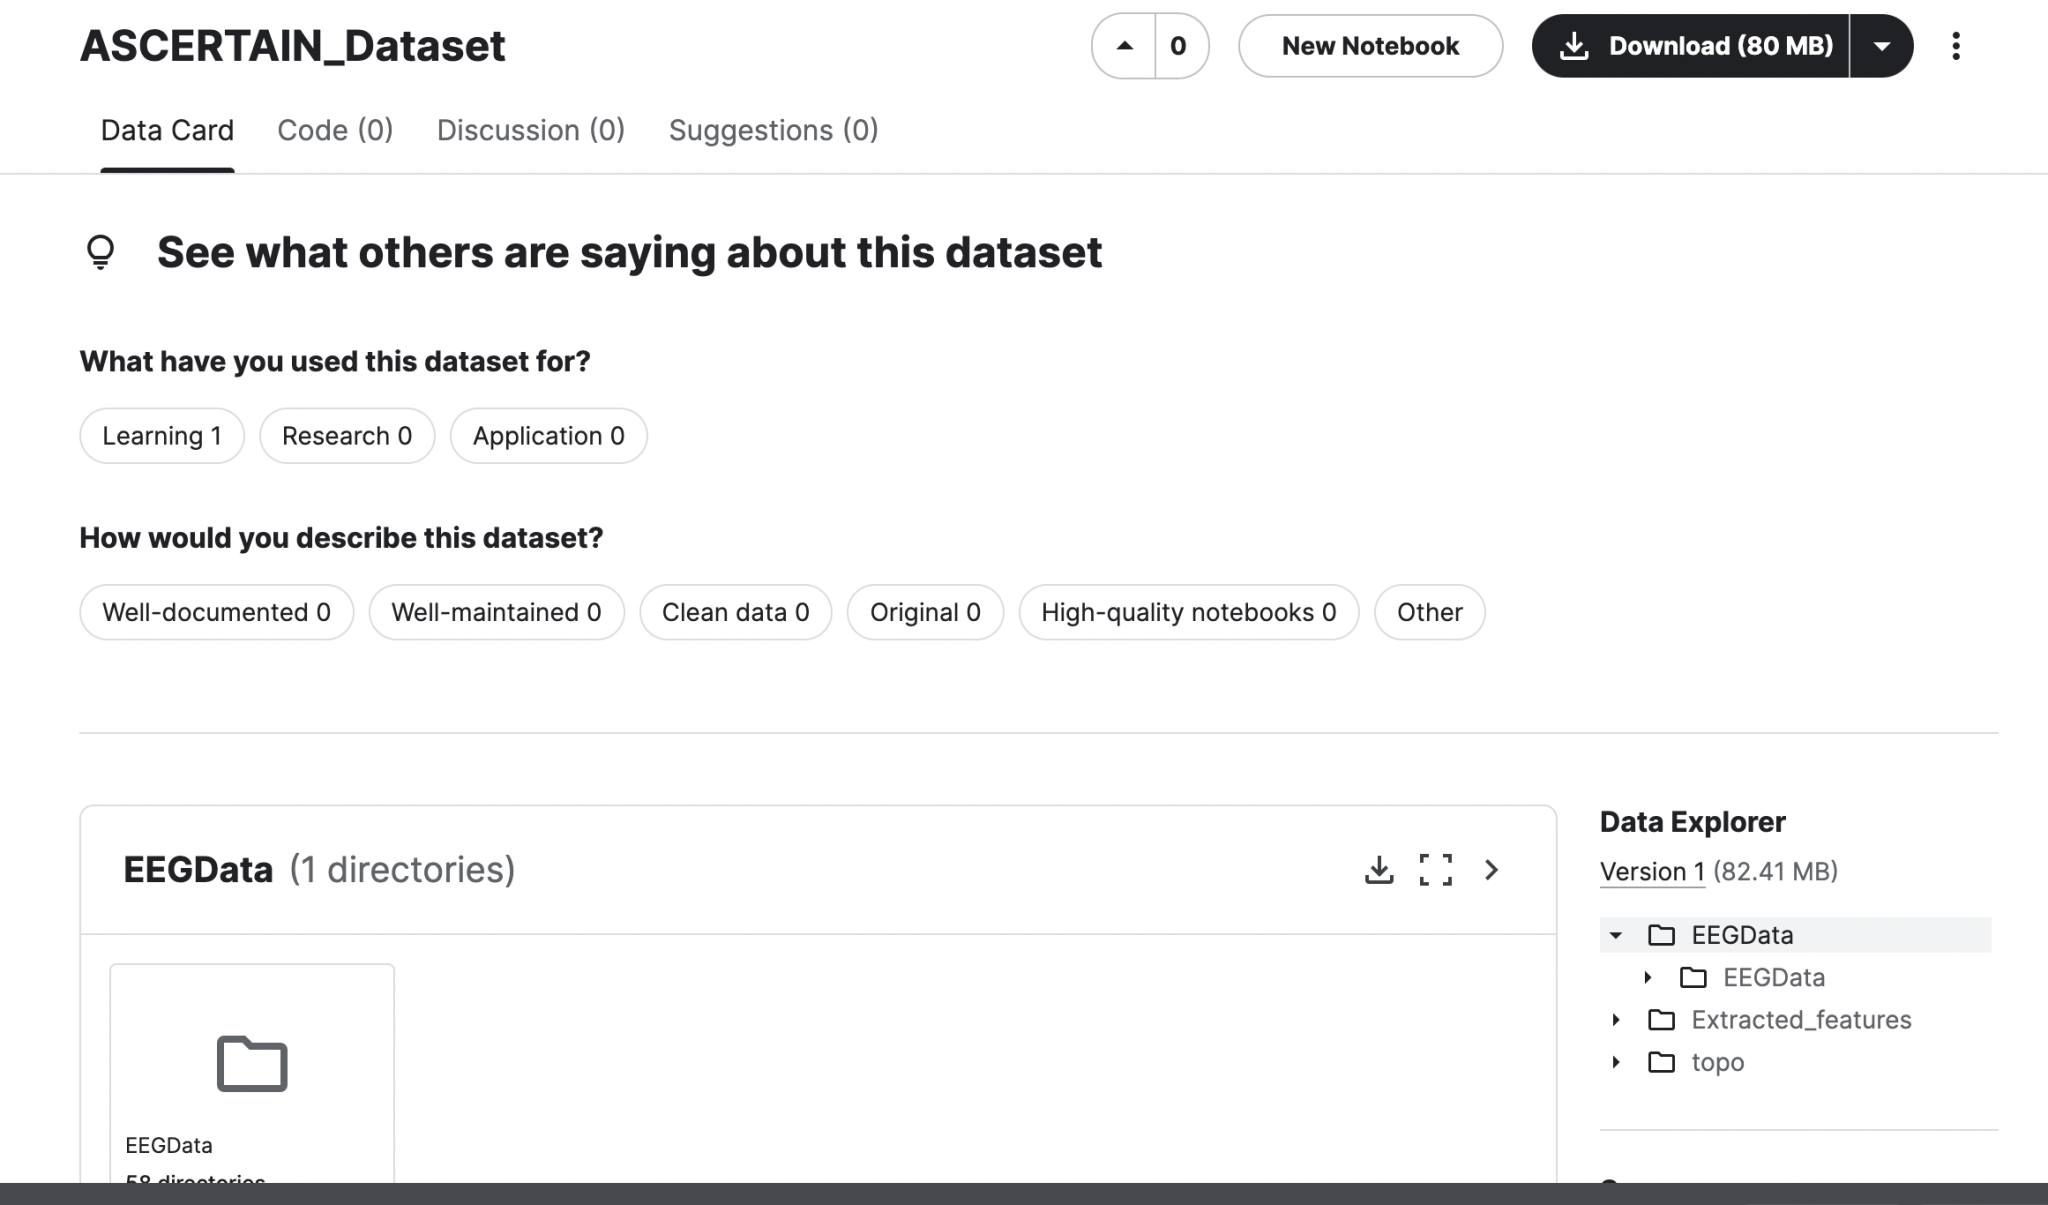Expand EEGData viewer to fullscreen
This screenshot has width=2048, height=1205.
pos(1436,870)
